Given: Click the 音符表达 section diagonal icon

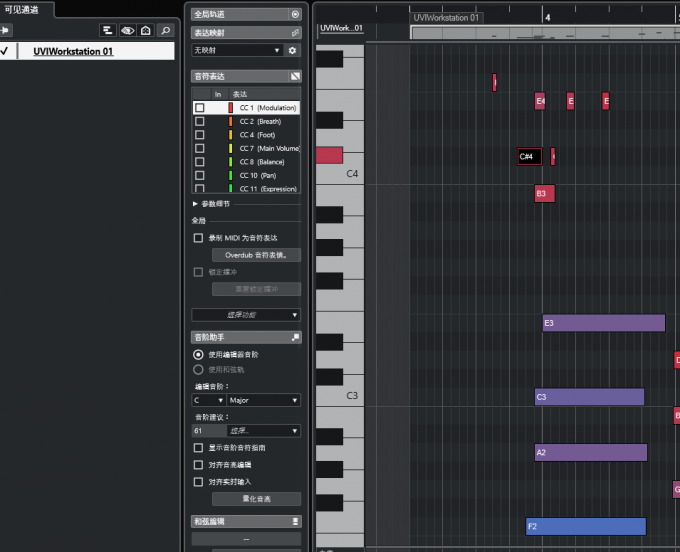Looking at the screenshot, I should [295, 76].
